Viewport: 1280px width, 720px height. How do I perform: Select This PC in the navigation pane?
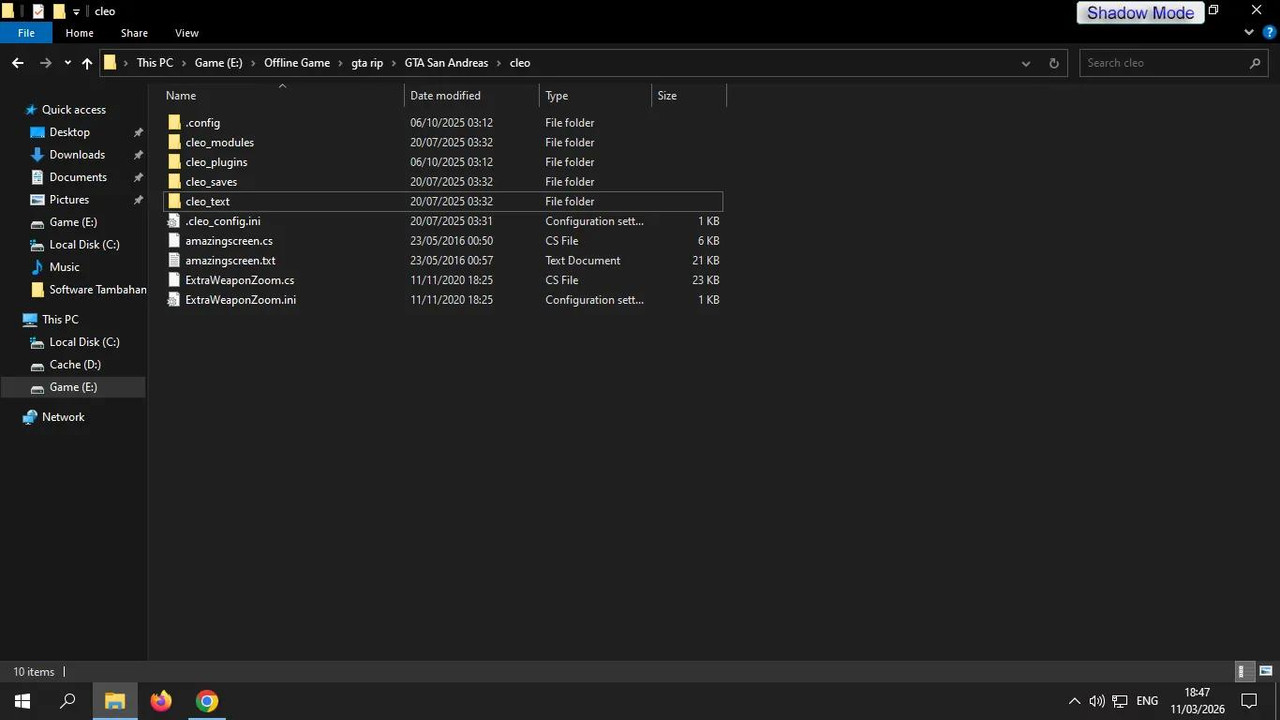60,320
